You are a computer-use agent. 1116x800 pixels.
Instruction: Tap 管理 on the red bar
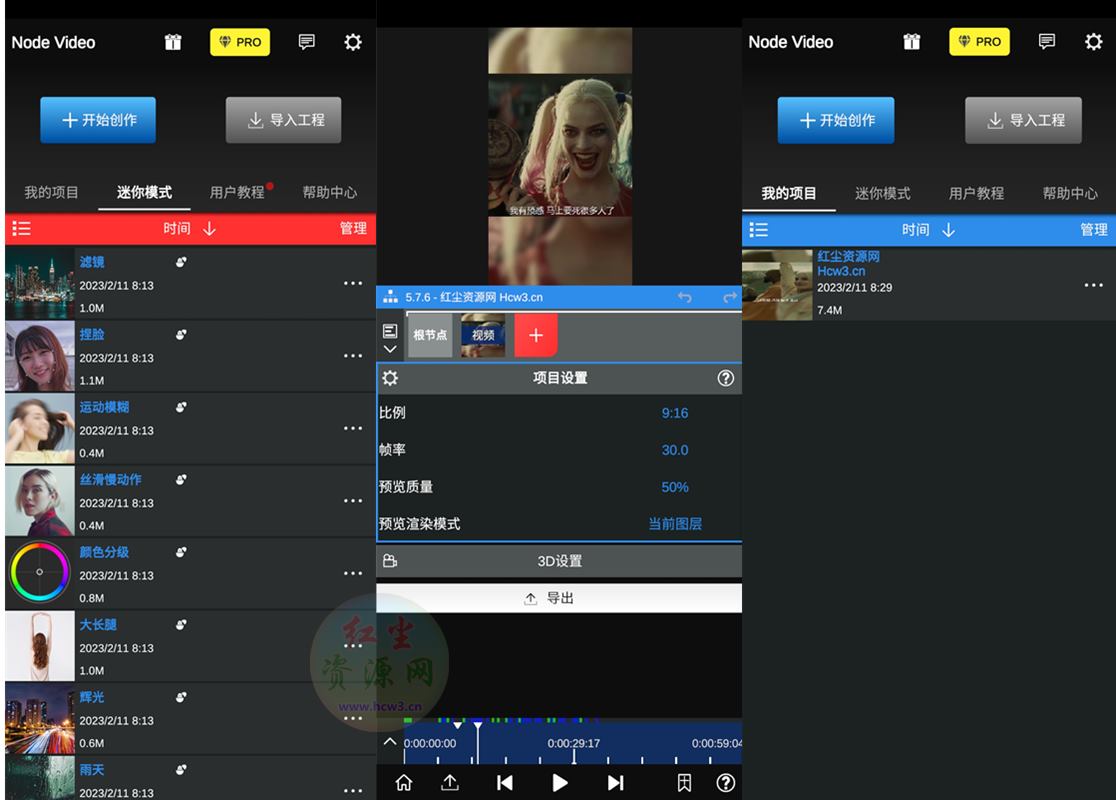pos(353,228)
